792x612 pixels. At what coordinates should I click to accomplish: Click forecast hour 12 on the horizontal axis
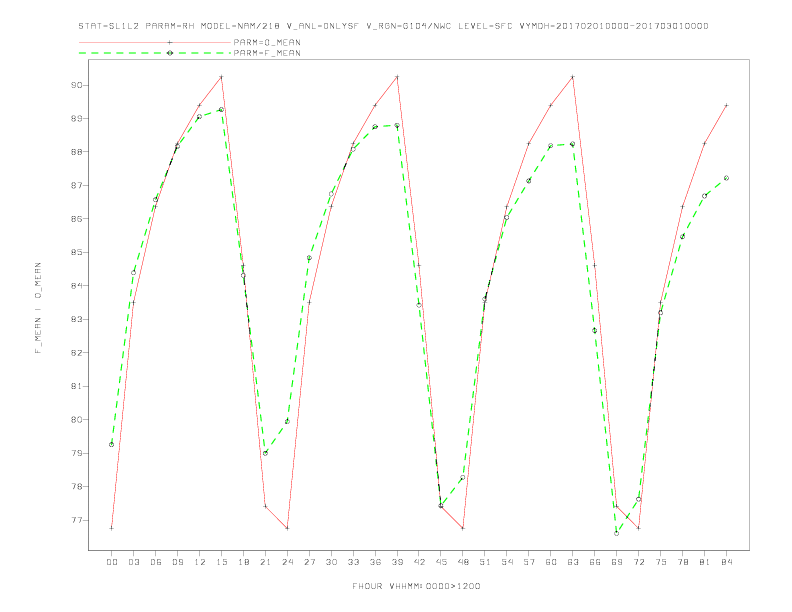[200, 562]
